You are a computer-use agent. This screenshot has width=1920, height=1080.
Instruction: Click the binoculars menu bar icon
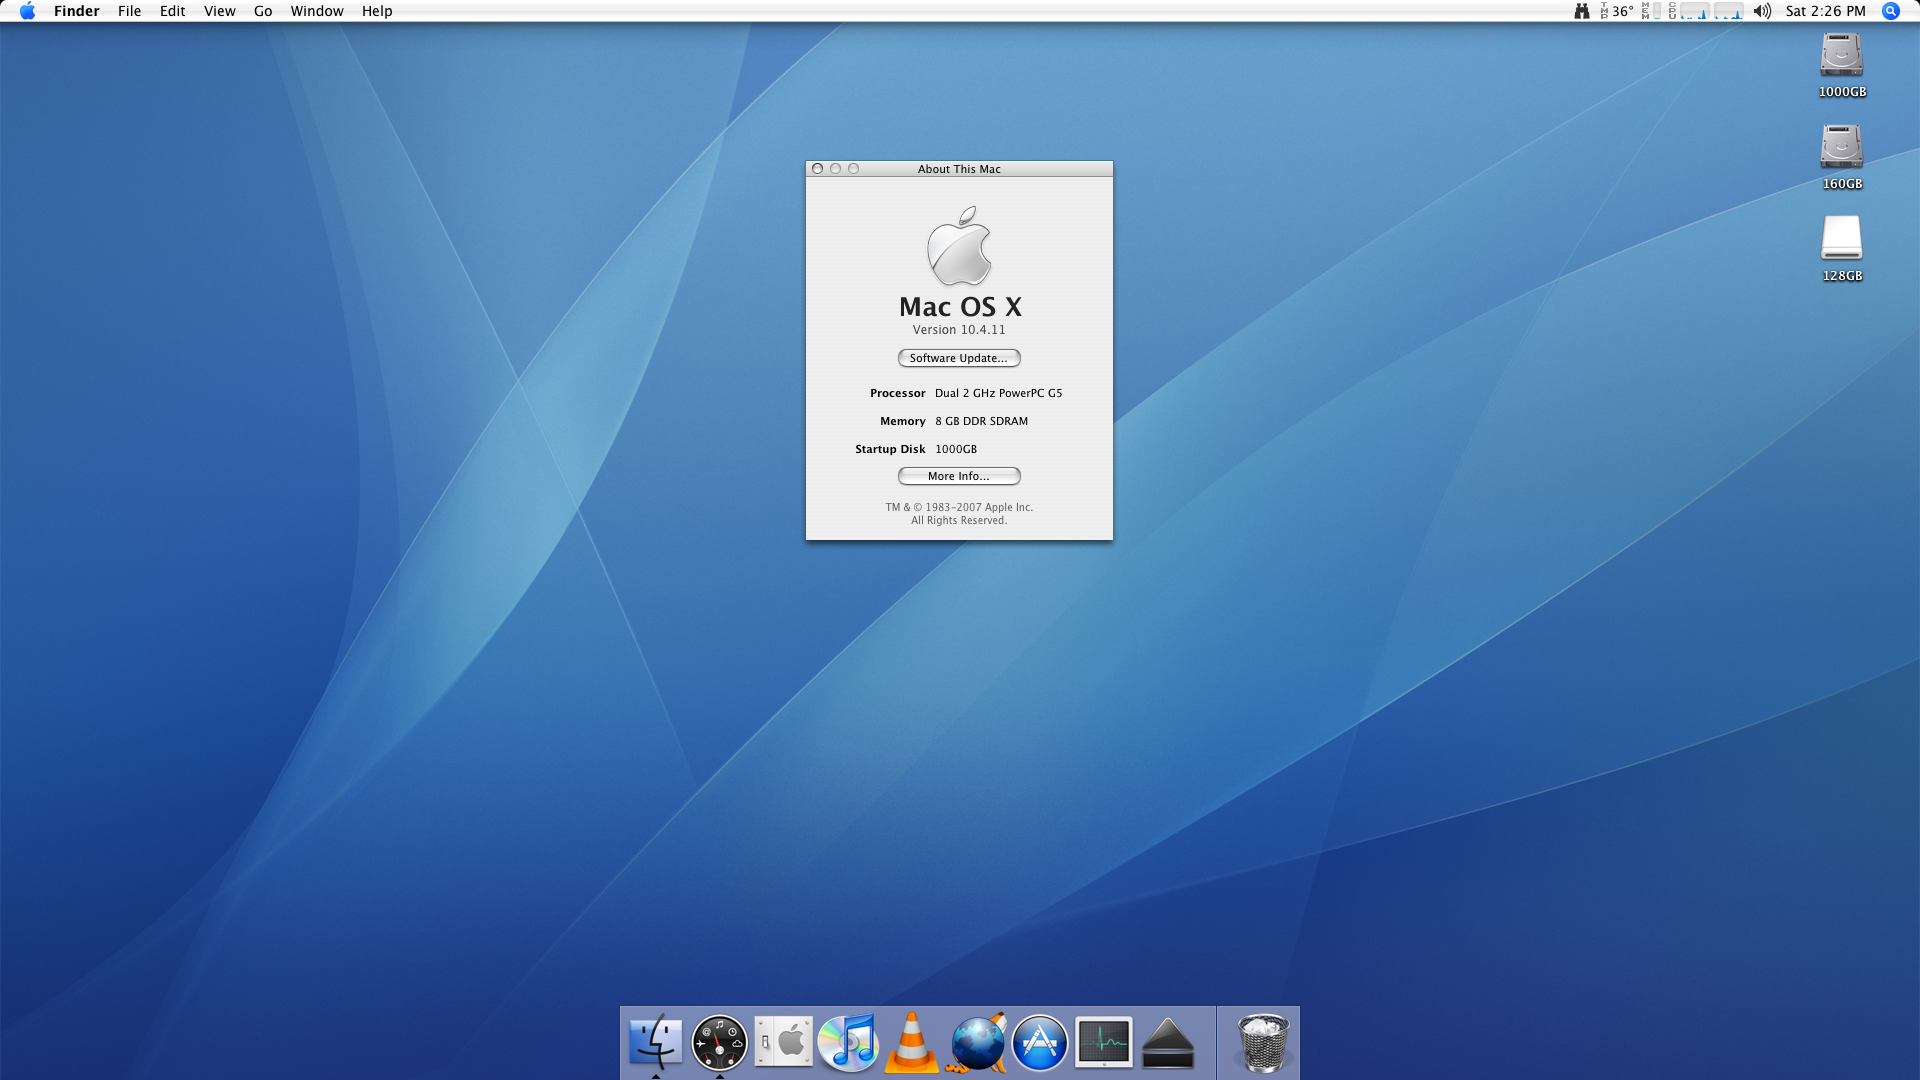coord(1582,11)
